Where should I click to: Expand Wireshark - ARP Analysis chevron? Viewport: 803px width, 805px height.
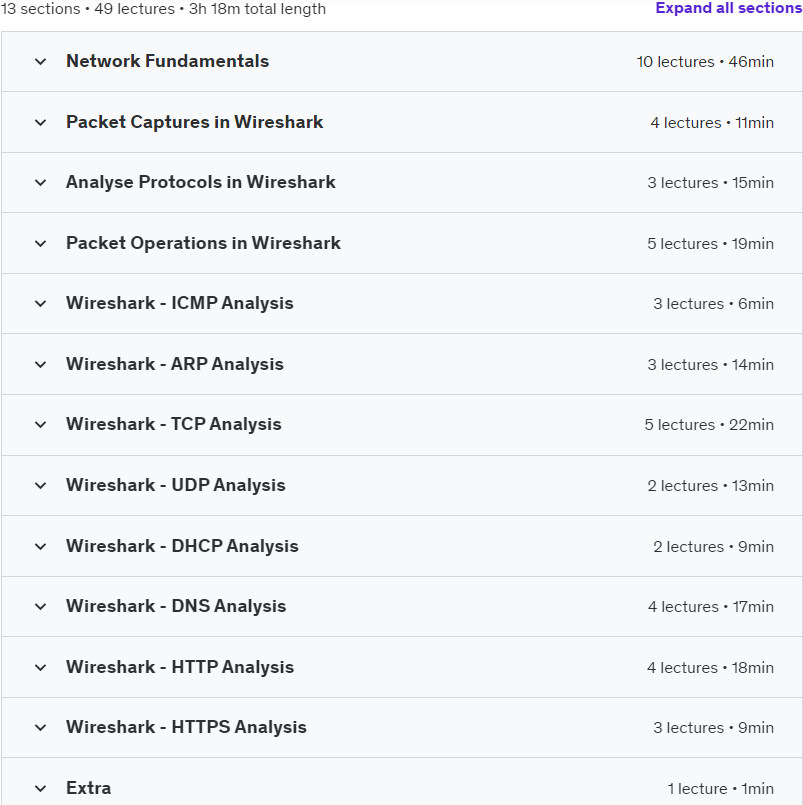(41, 365)
